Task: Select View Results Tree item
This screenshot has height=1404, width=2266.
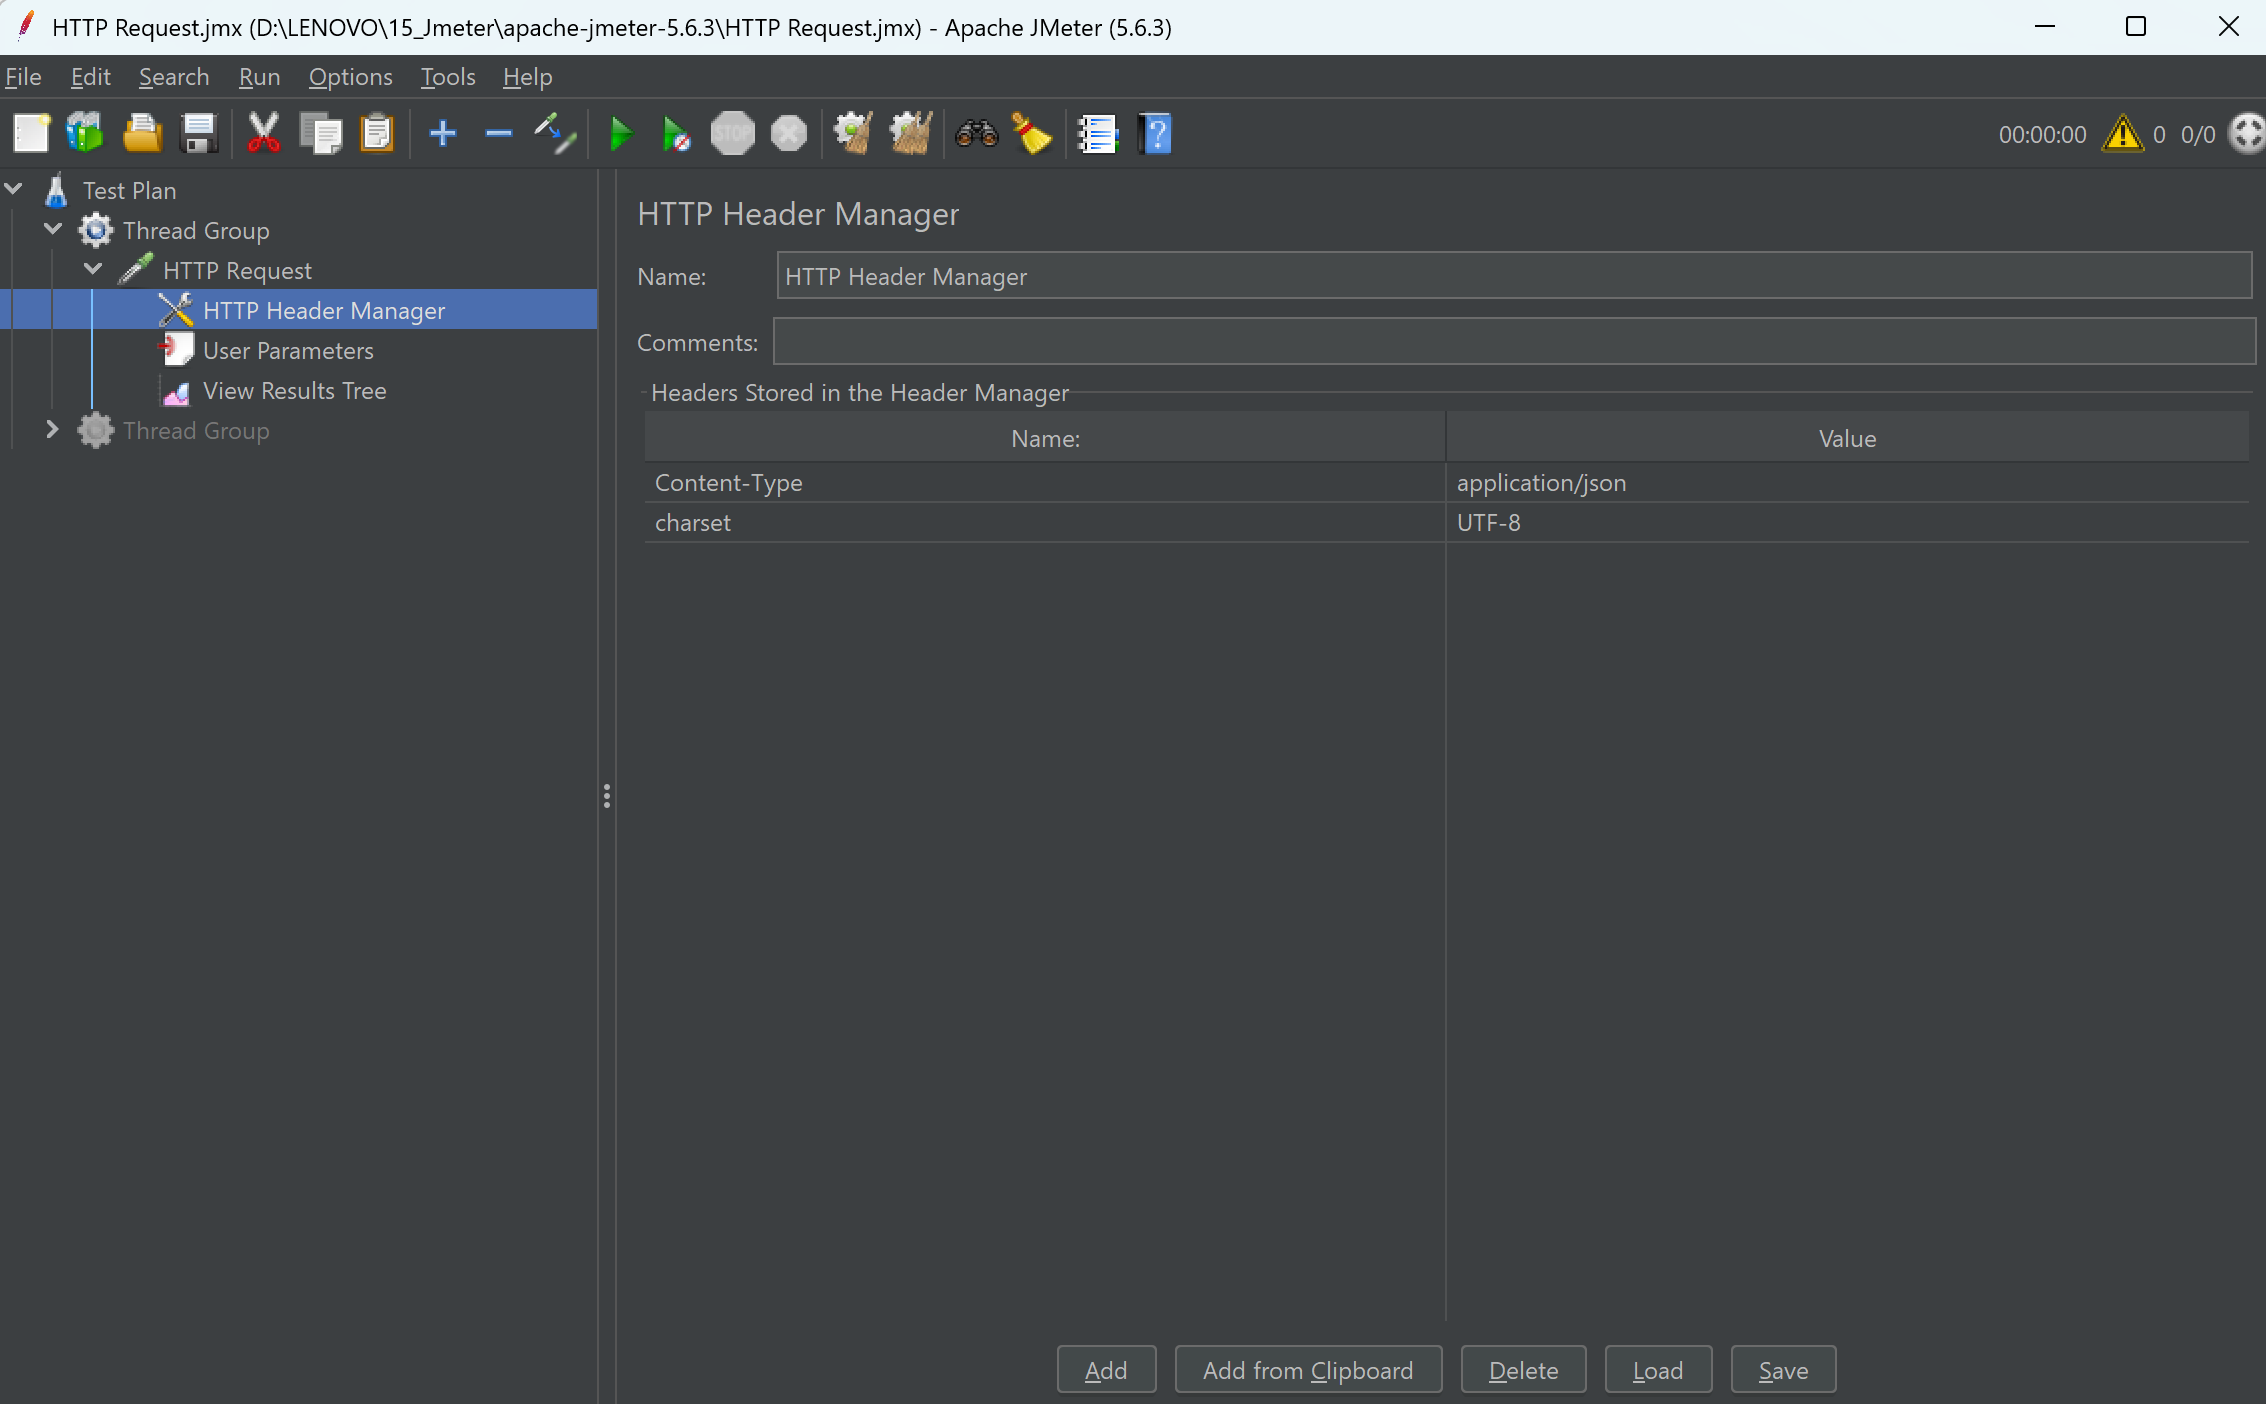Action: click(294, 390)
